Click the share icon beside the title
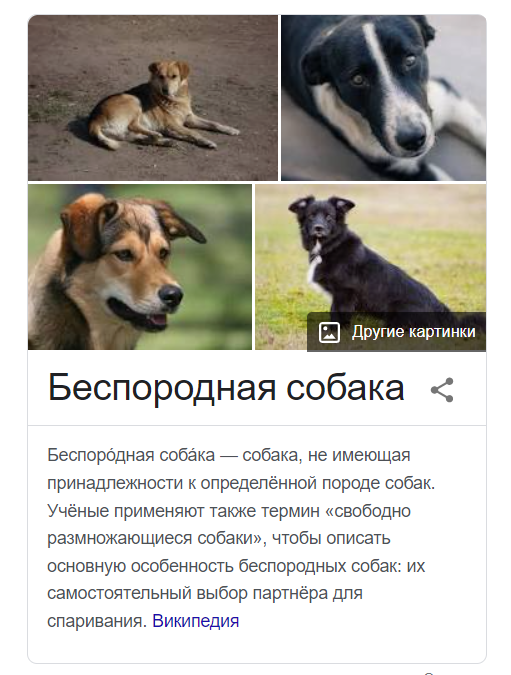This screenshot has width=511, height=675. point(442,390)
